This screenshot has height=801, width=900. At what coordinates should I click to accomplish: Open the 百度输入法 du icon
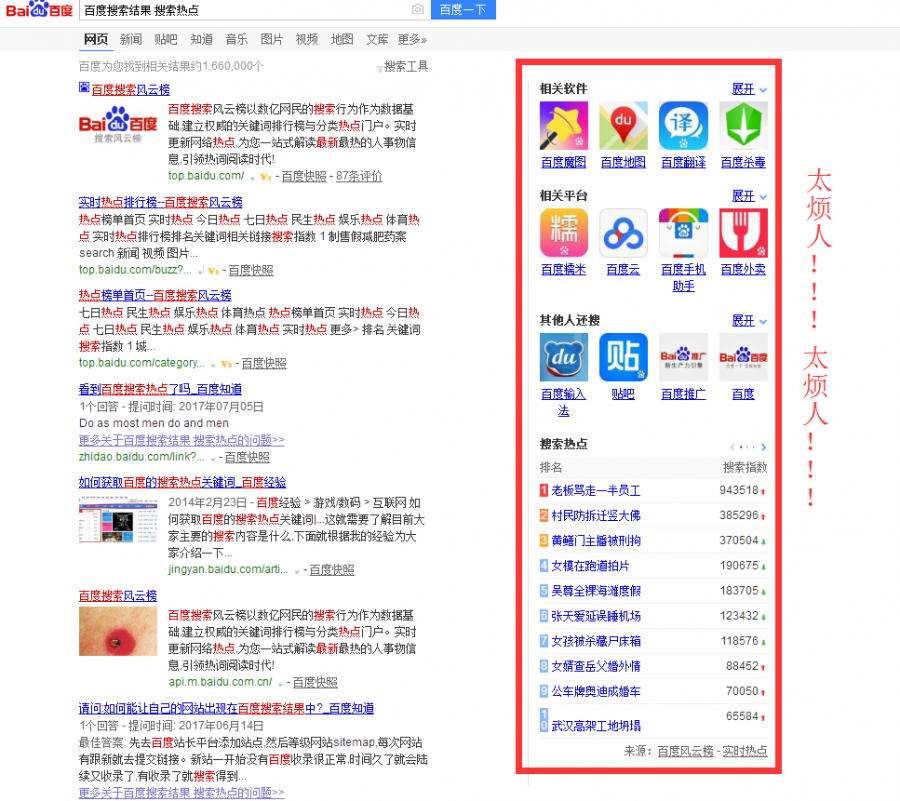click(x=564, y=357)
